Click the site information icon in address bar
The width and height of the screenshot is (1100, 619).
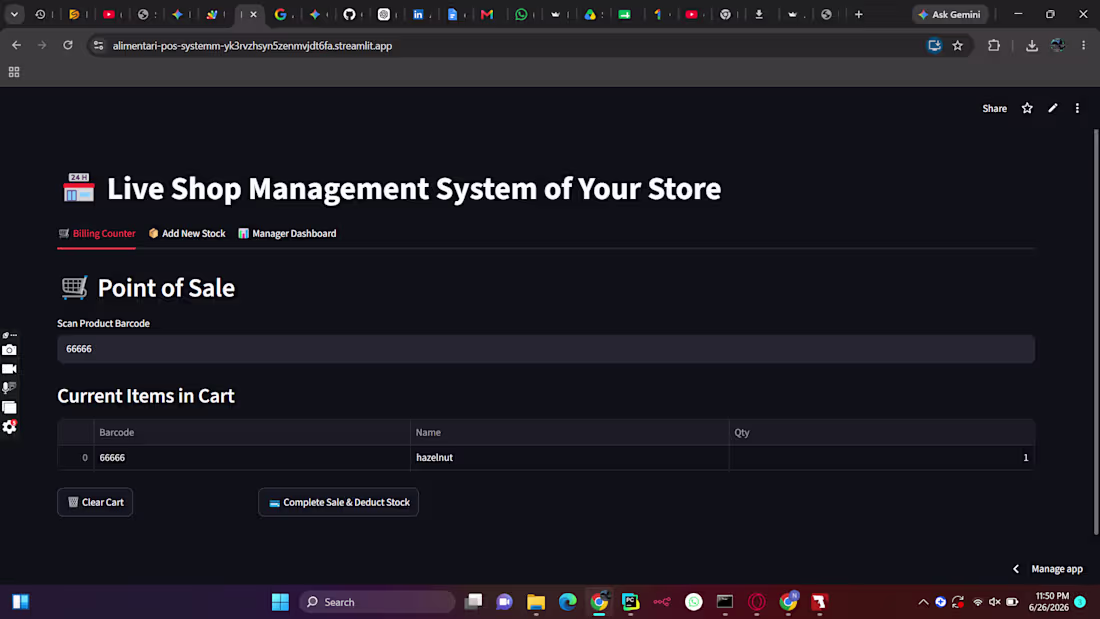coord(98,46)
